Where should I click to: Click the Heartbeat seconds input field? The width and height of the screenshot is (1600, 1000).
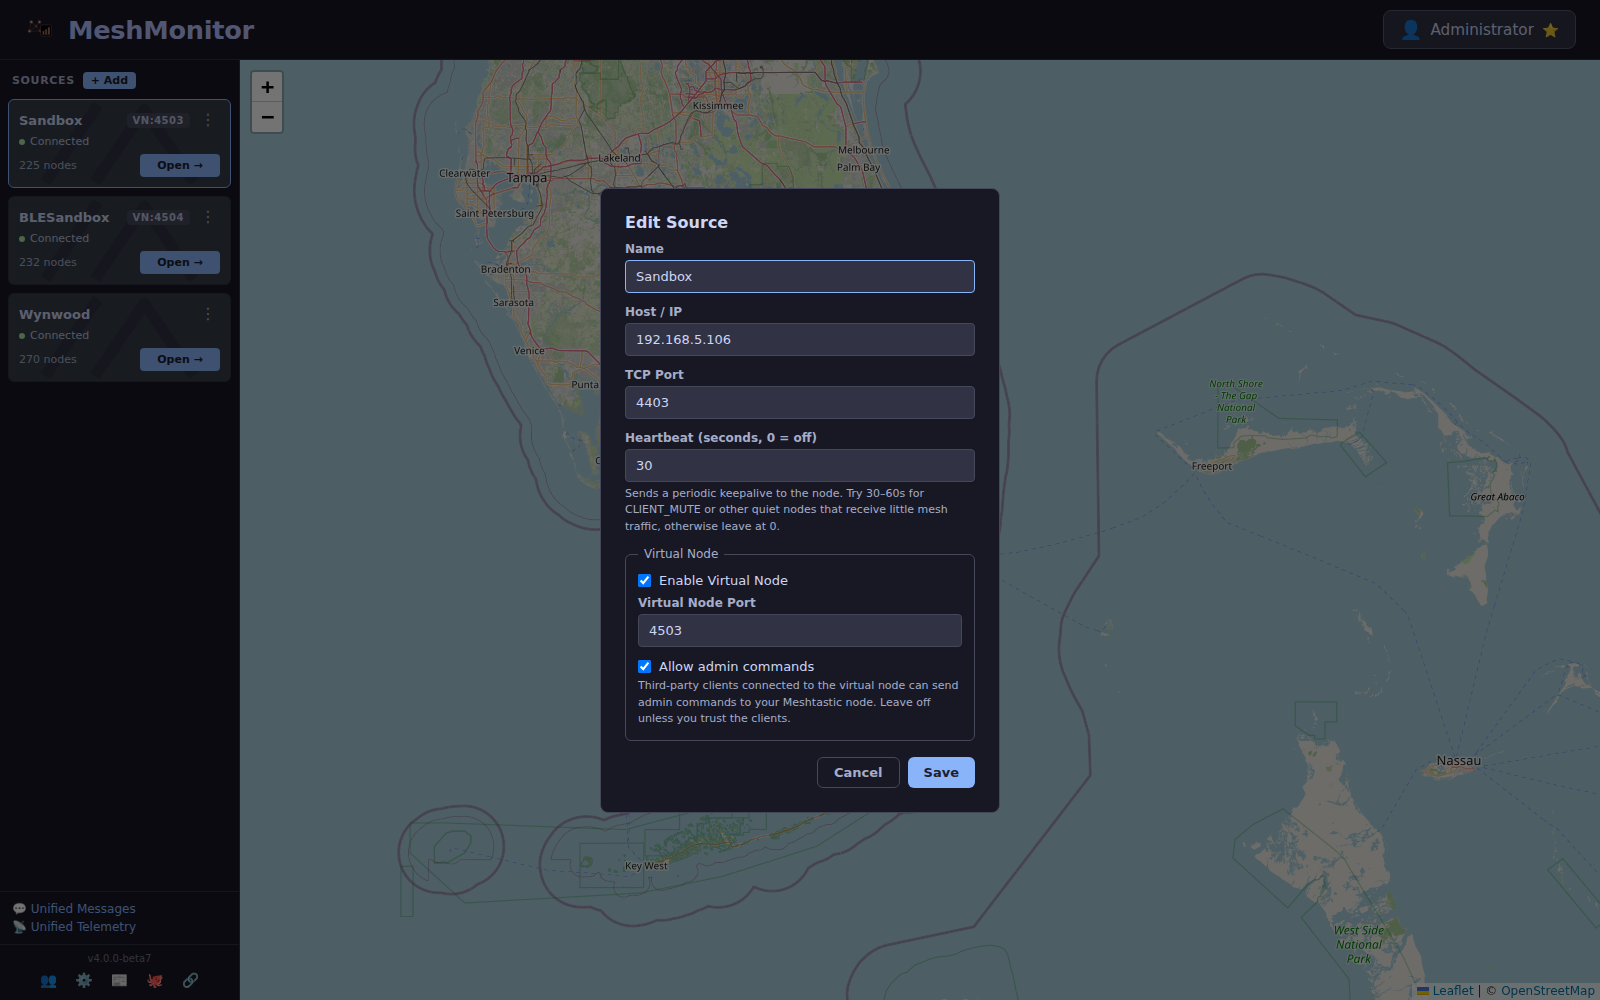click(x=800, y=466)
